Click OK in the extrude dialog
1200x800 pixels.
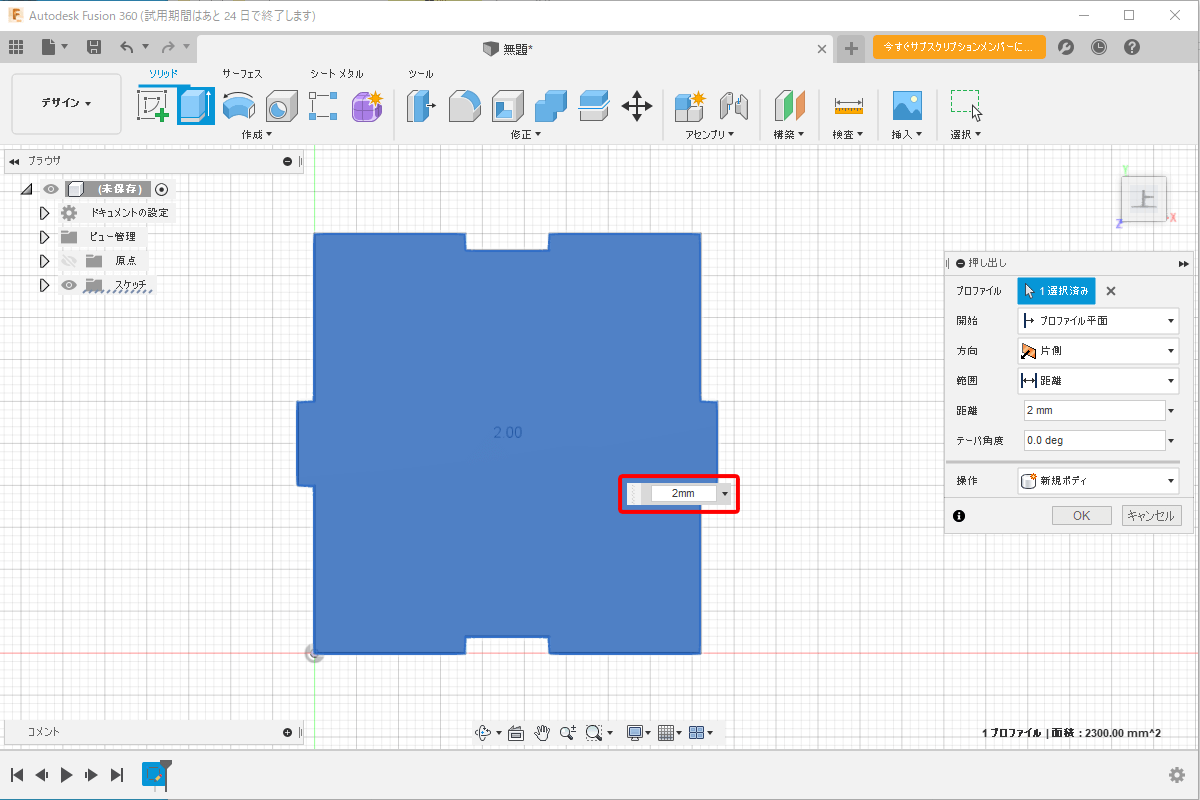click(x=1081, y=516)
